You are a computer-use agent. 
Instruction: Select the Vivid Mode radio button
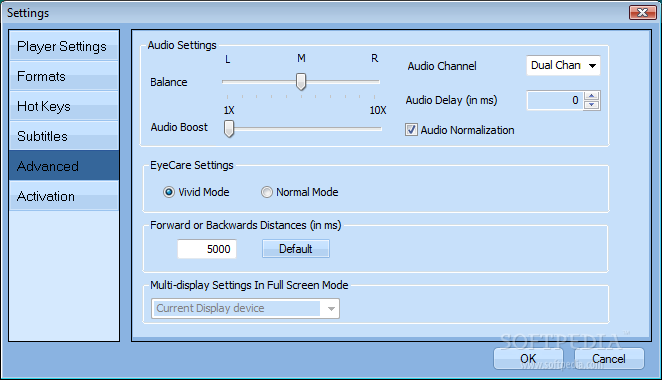(169, 192)
